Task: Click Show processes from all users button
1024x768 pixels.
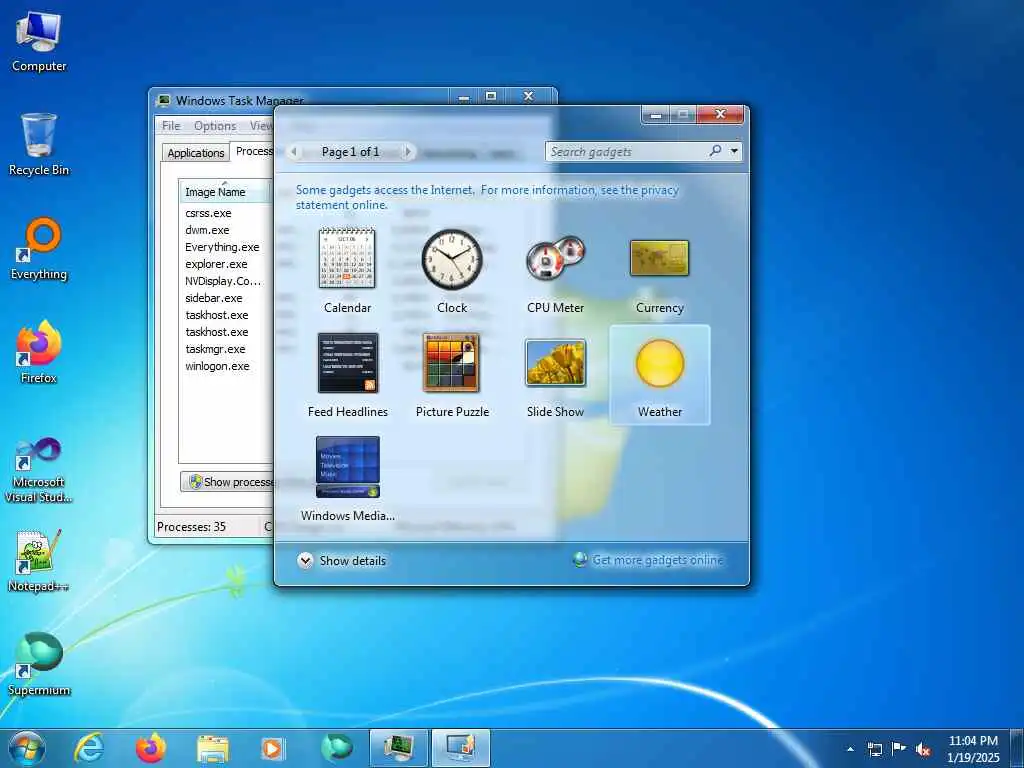Action: click(x=227, y=481)
